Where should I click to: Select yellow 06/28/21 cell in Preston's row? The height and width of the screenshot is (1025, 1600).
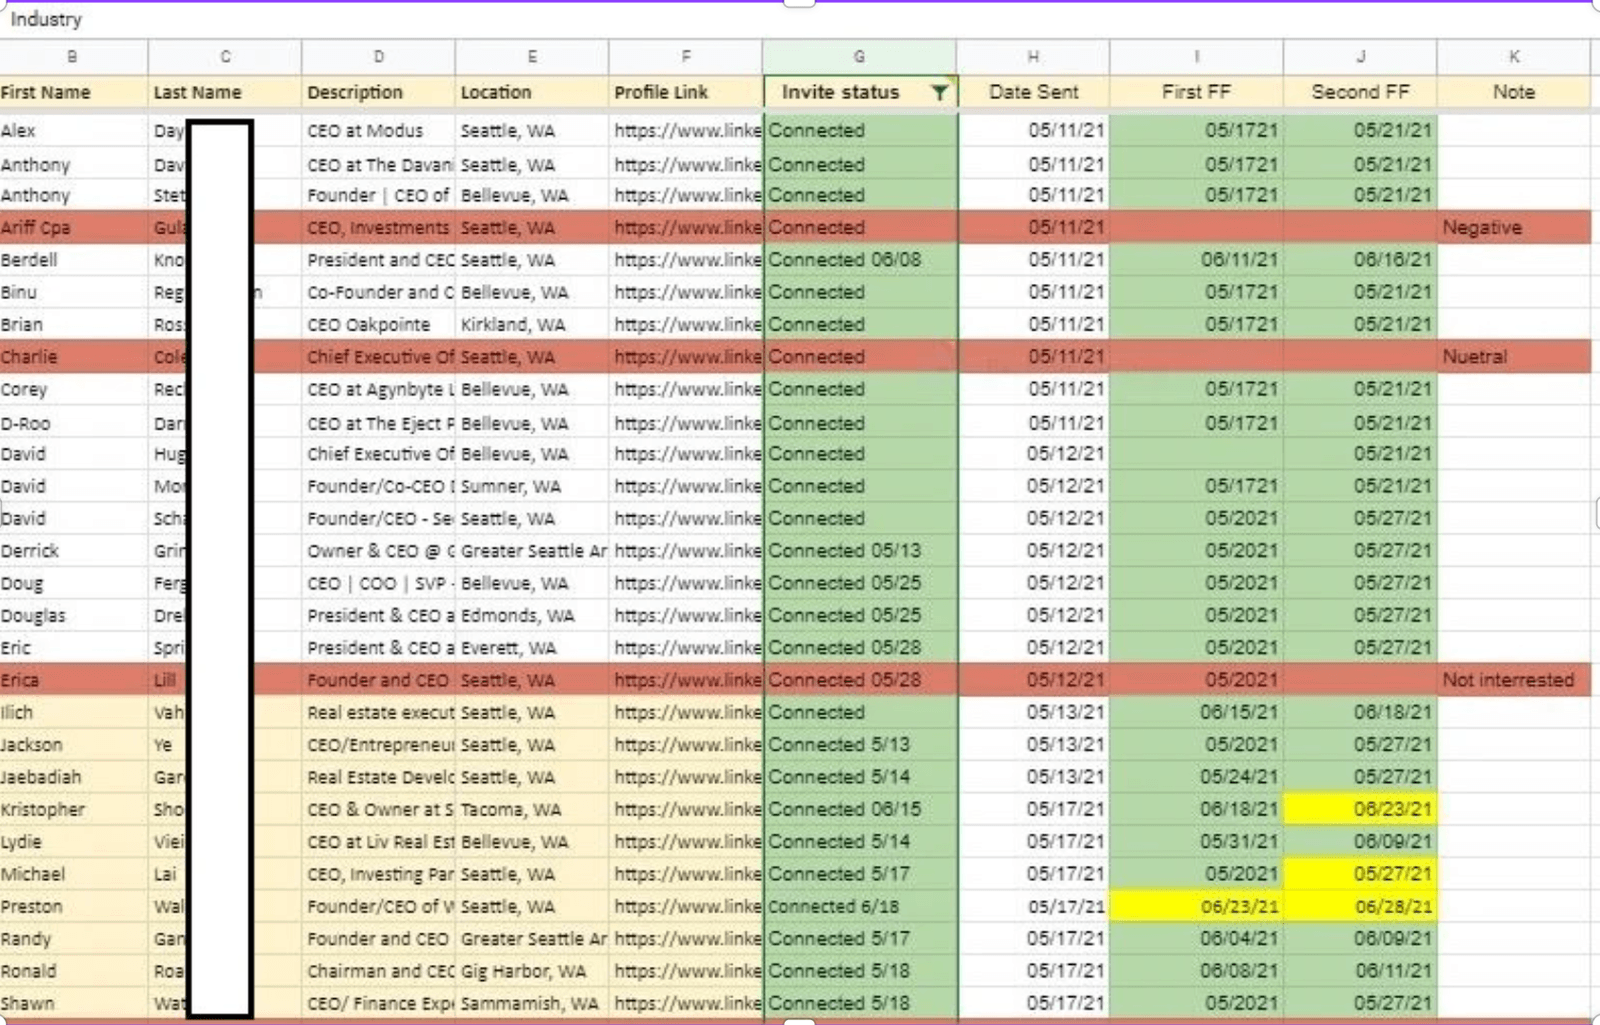pos(1360,907)
